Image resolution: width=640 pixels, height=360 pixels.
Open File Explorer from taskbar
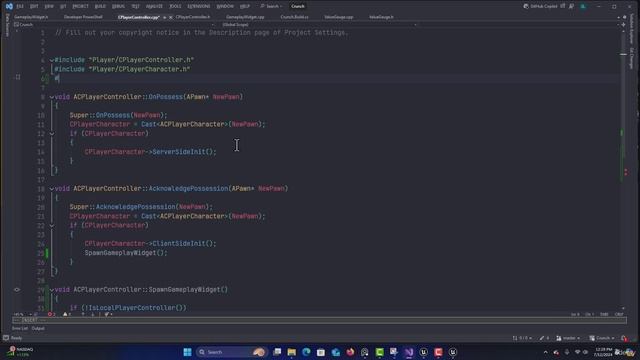(291, 352)
